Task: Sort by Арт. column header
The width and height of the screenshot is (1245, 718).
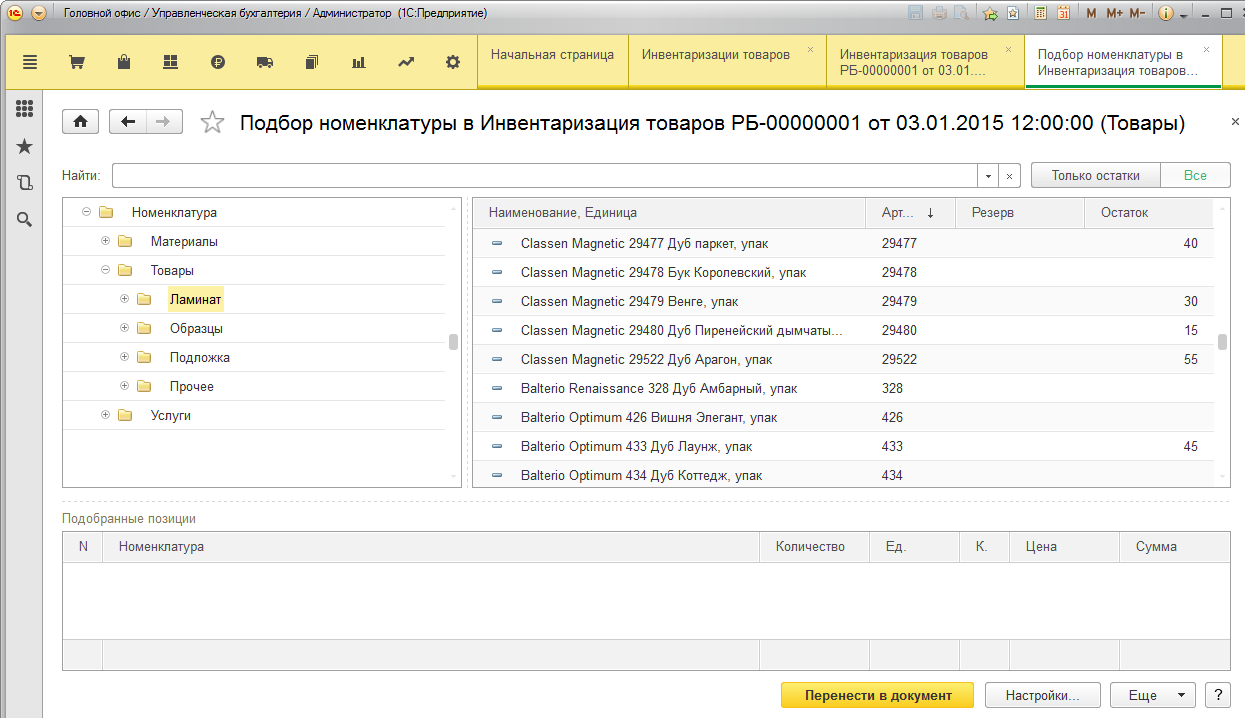Action: tap(910, 212)
